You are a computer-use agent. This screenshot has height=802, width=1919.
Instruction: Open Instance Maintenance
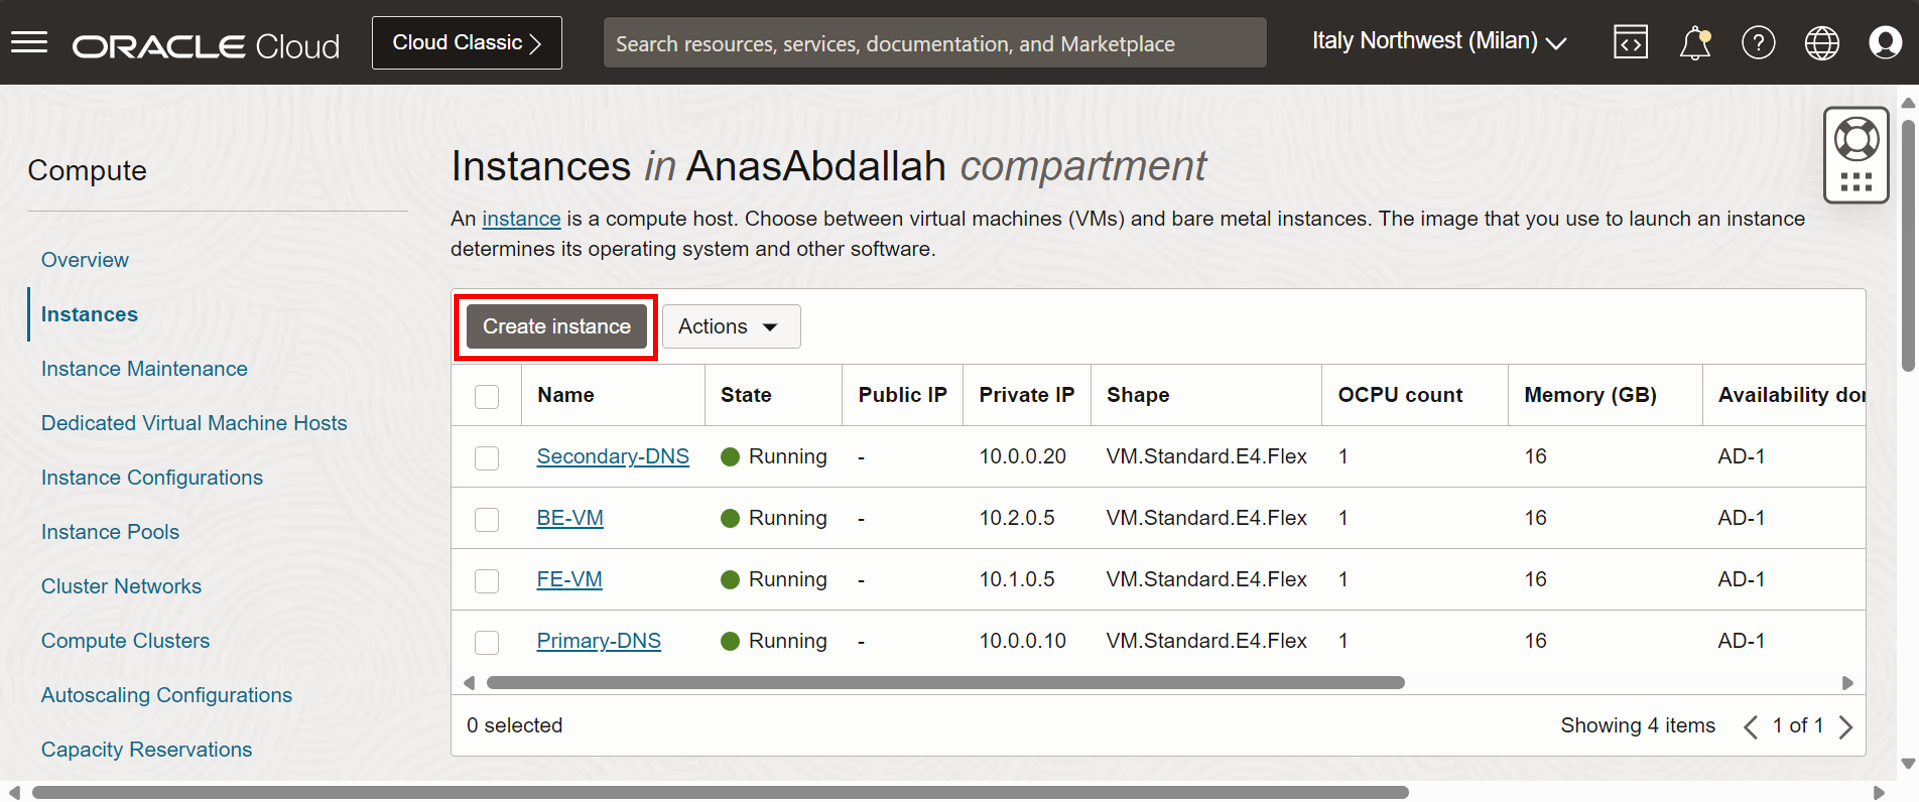point(144,368)
